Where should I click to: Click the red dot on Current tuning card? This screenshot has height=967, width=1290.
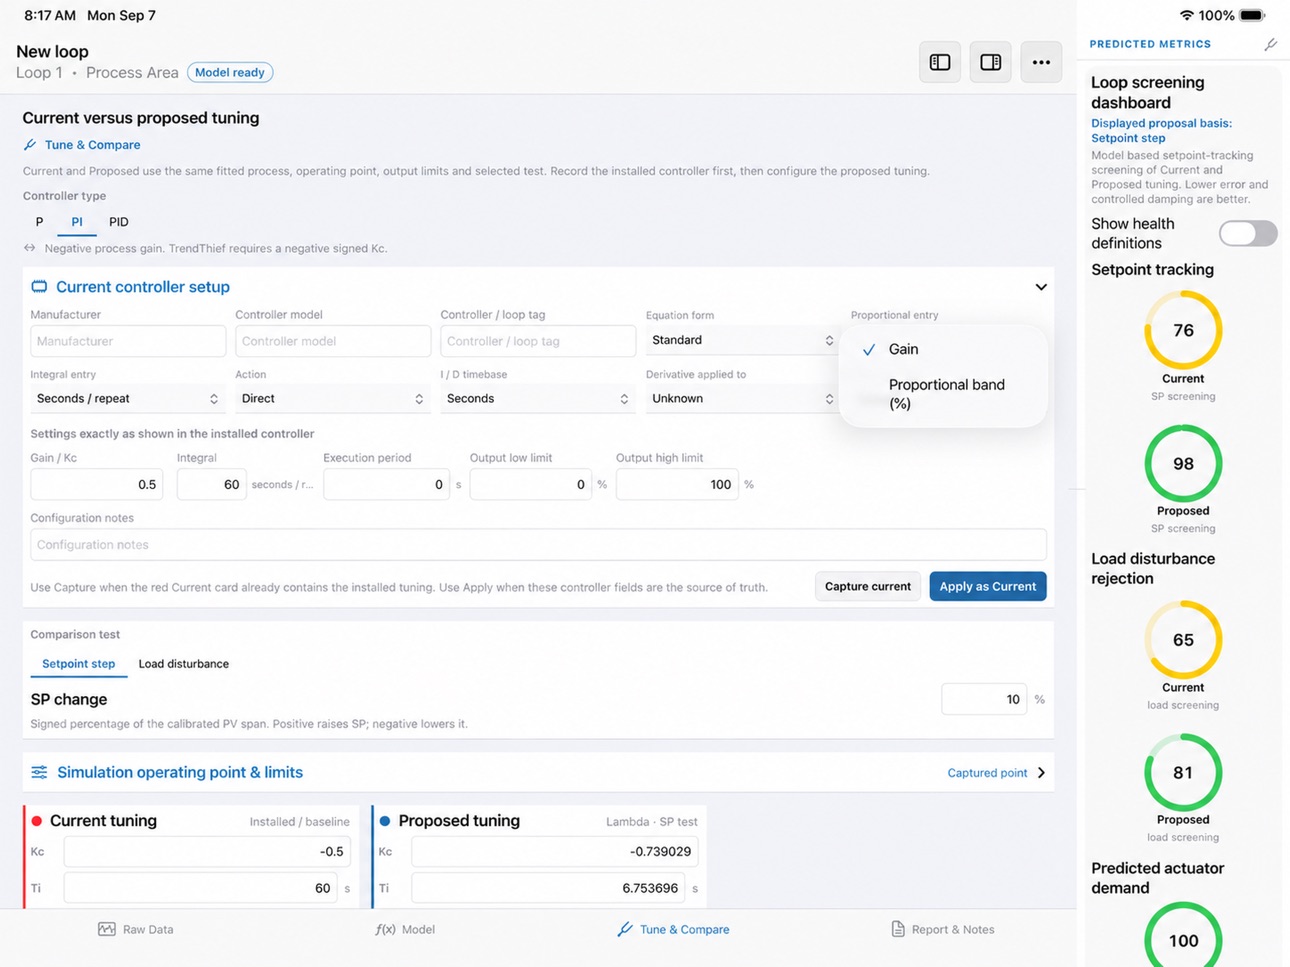coord(37,821)
